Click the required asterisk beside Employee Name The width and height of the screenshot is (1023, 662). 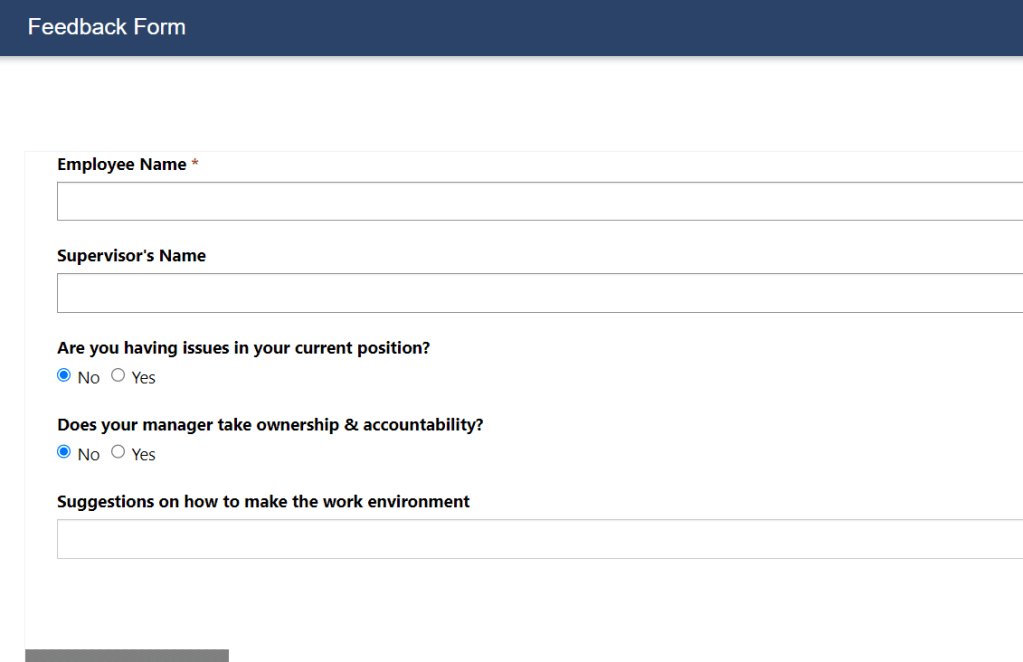click(195, 164)
